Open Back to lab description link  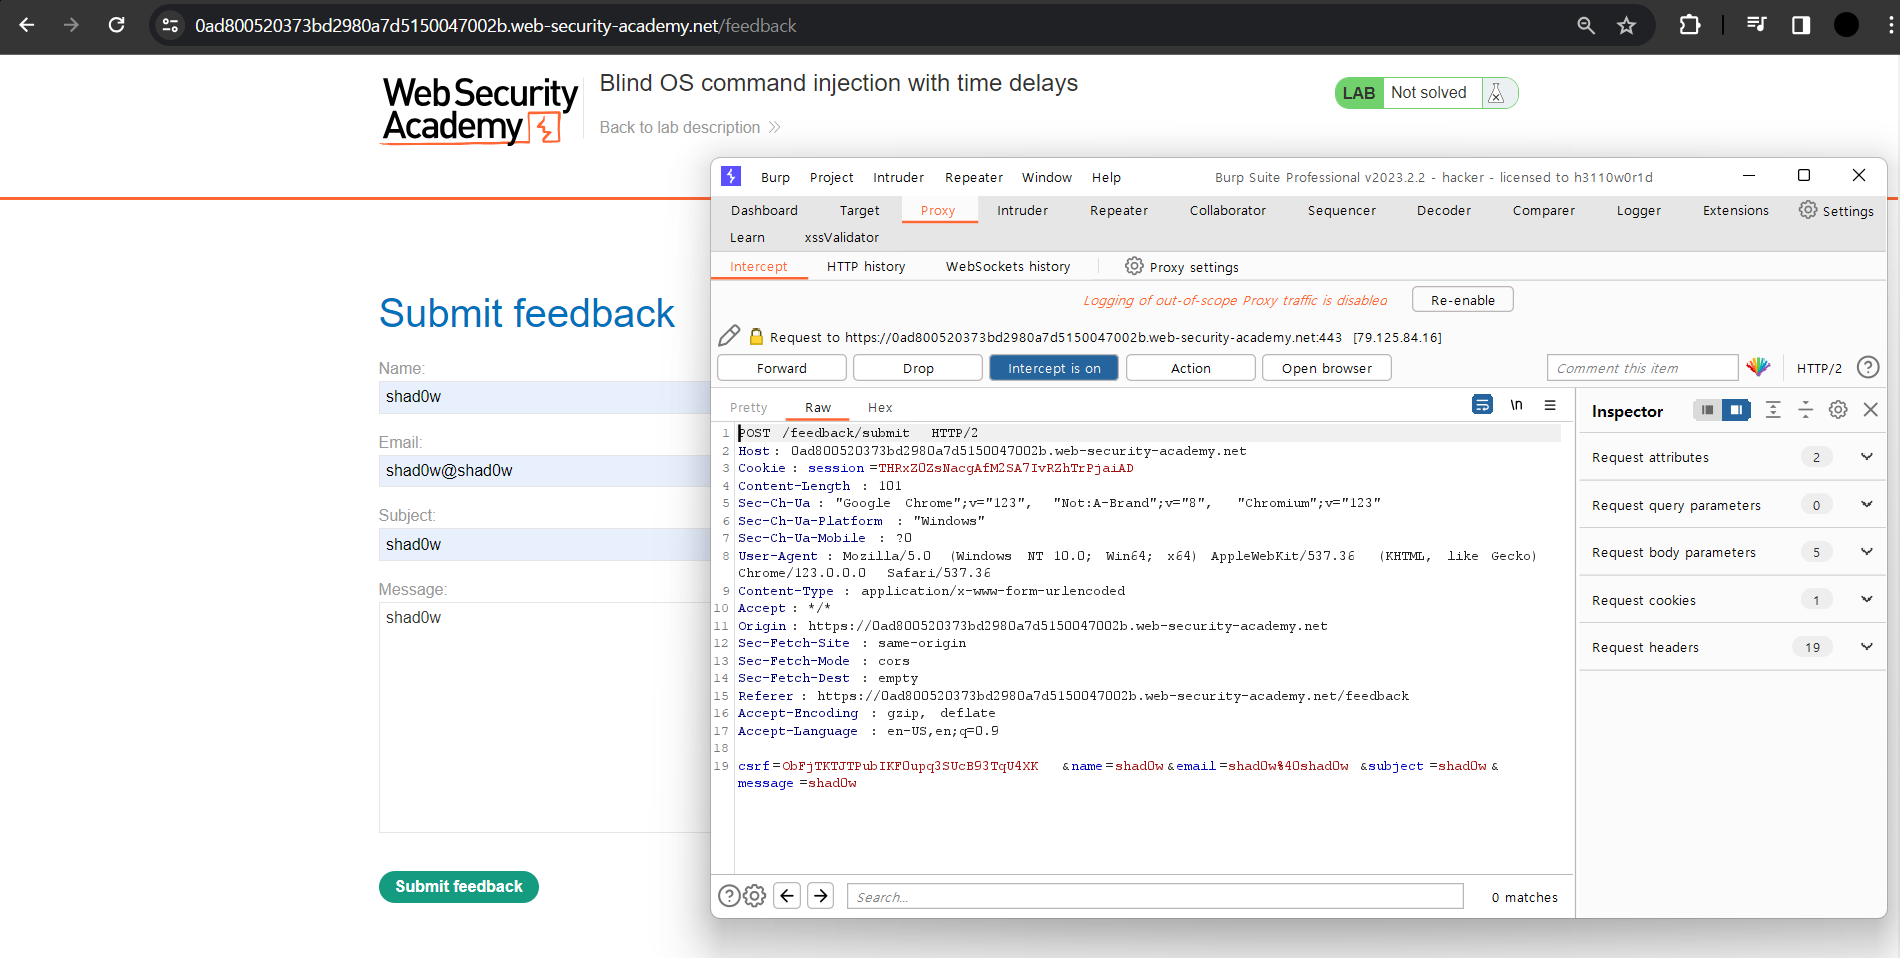tap(690, 127)
